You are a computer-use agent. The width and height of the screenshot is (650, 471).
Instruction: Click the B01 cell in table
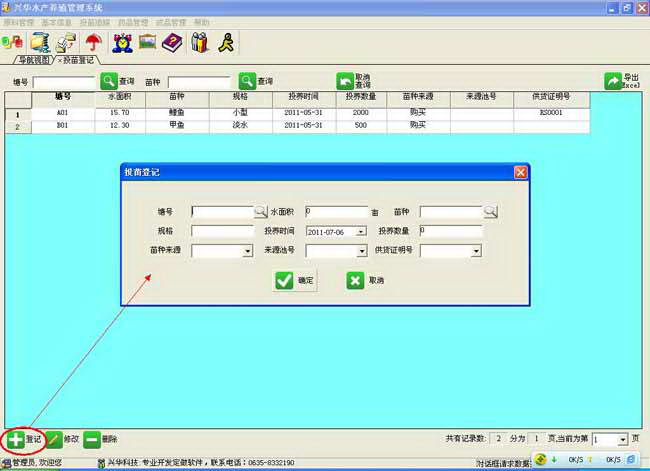(63, 125)
